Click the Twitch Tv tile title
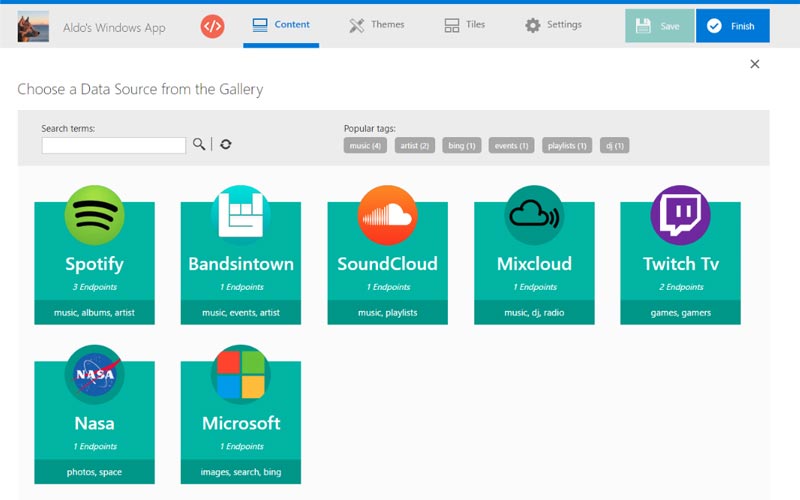800x500 pixels. coord(681,264)
